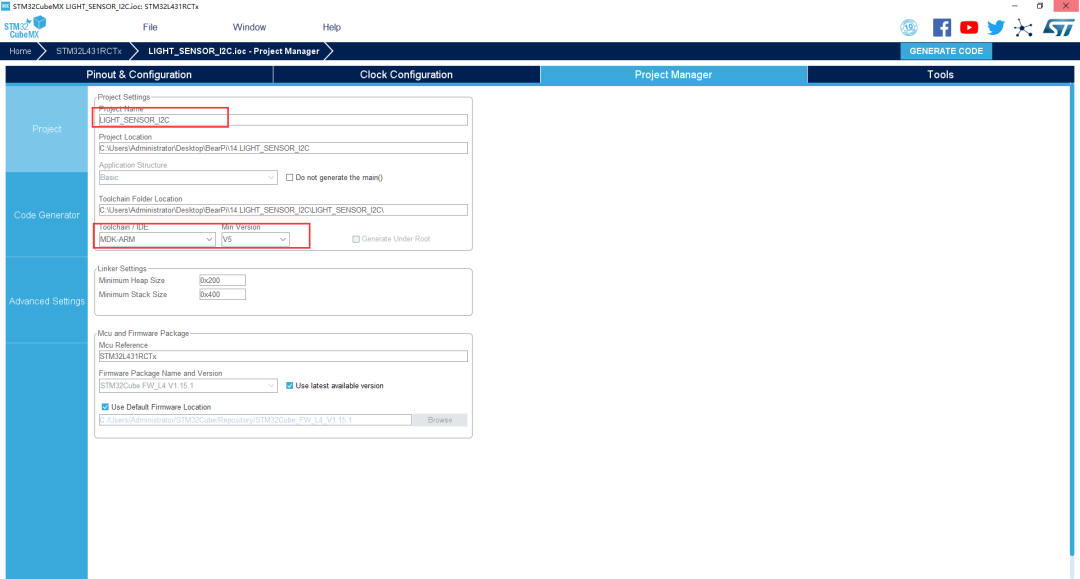The width and height of the screenshot is (1080, 579).
Task: Open the Code Generator side section
Action: click(47, 215)
